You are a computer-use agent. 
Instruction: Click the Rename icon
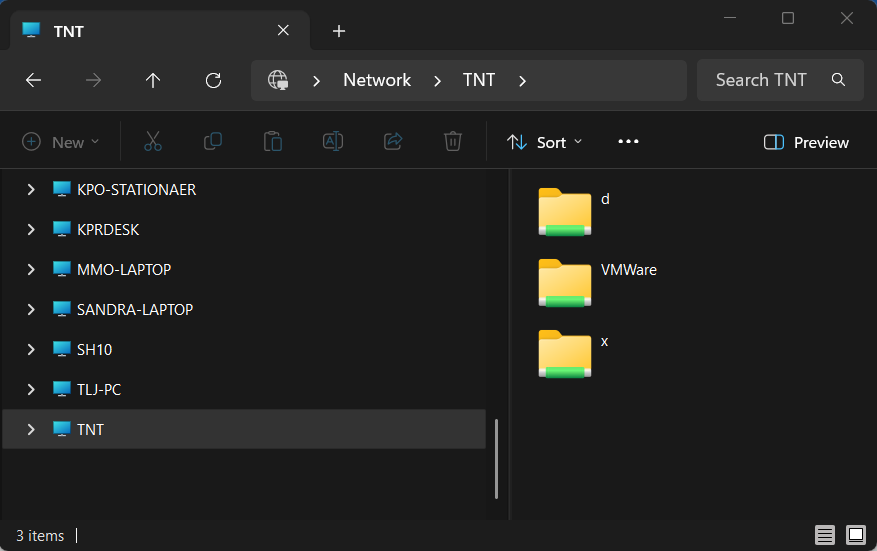pyautogui.click(x=333, y=142)
